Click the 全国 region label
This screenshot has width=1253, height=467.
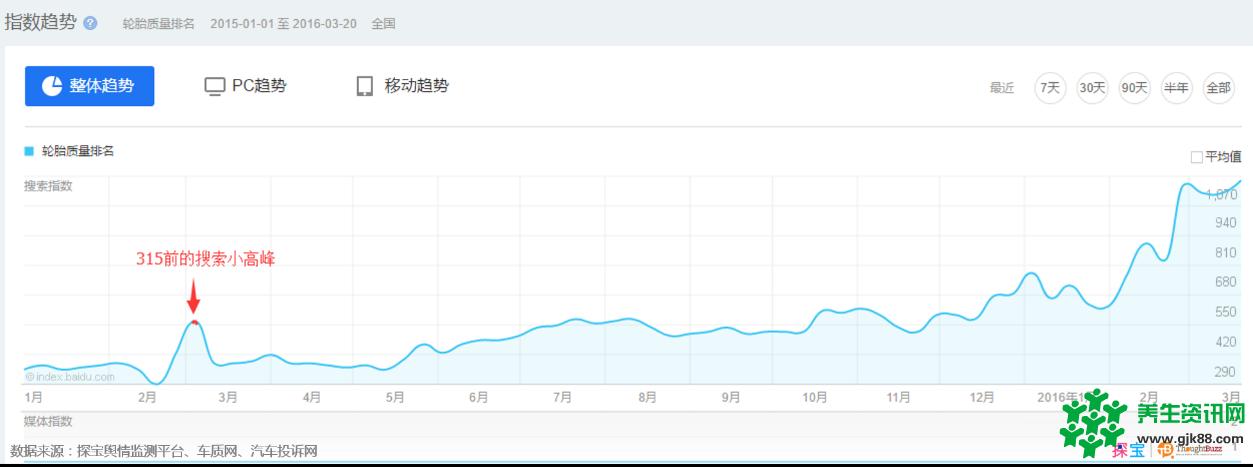click(x=383, y=23)
